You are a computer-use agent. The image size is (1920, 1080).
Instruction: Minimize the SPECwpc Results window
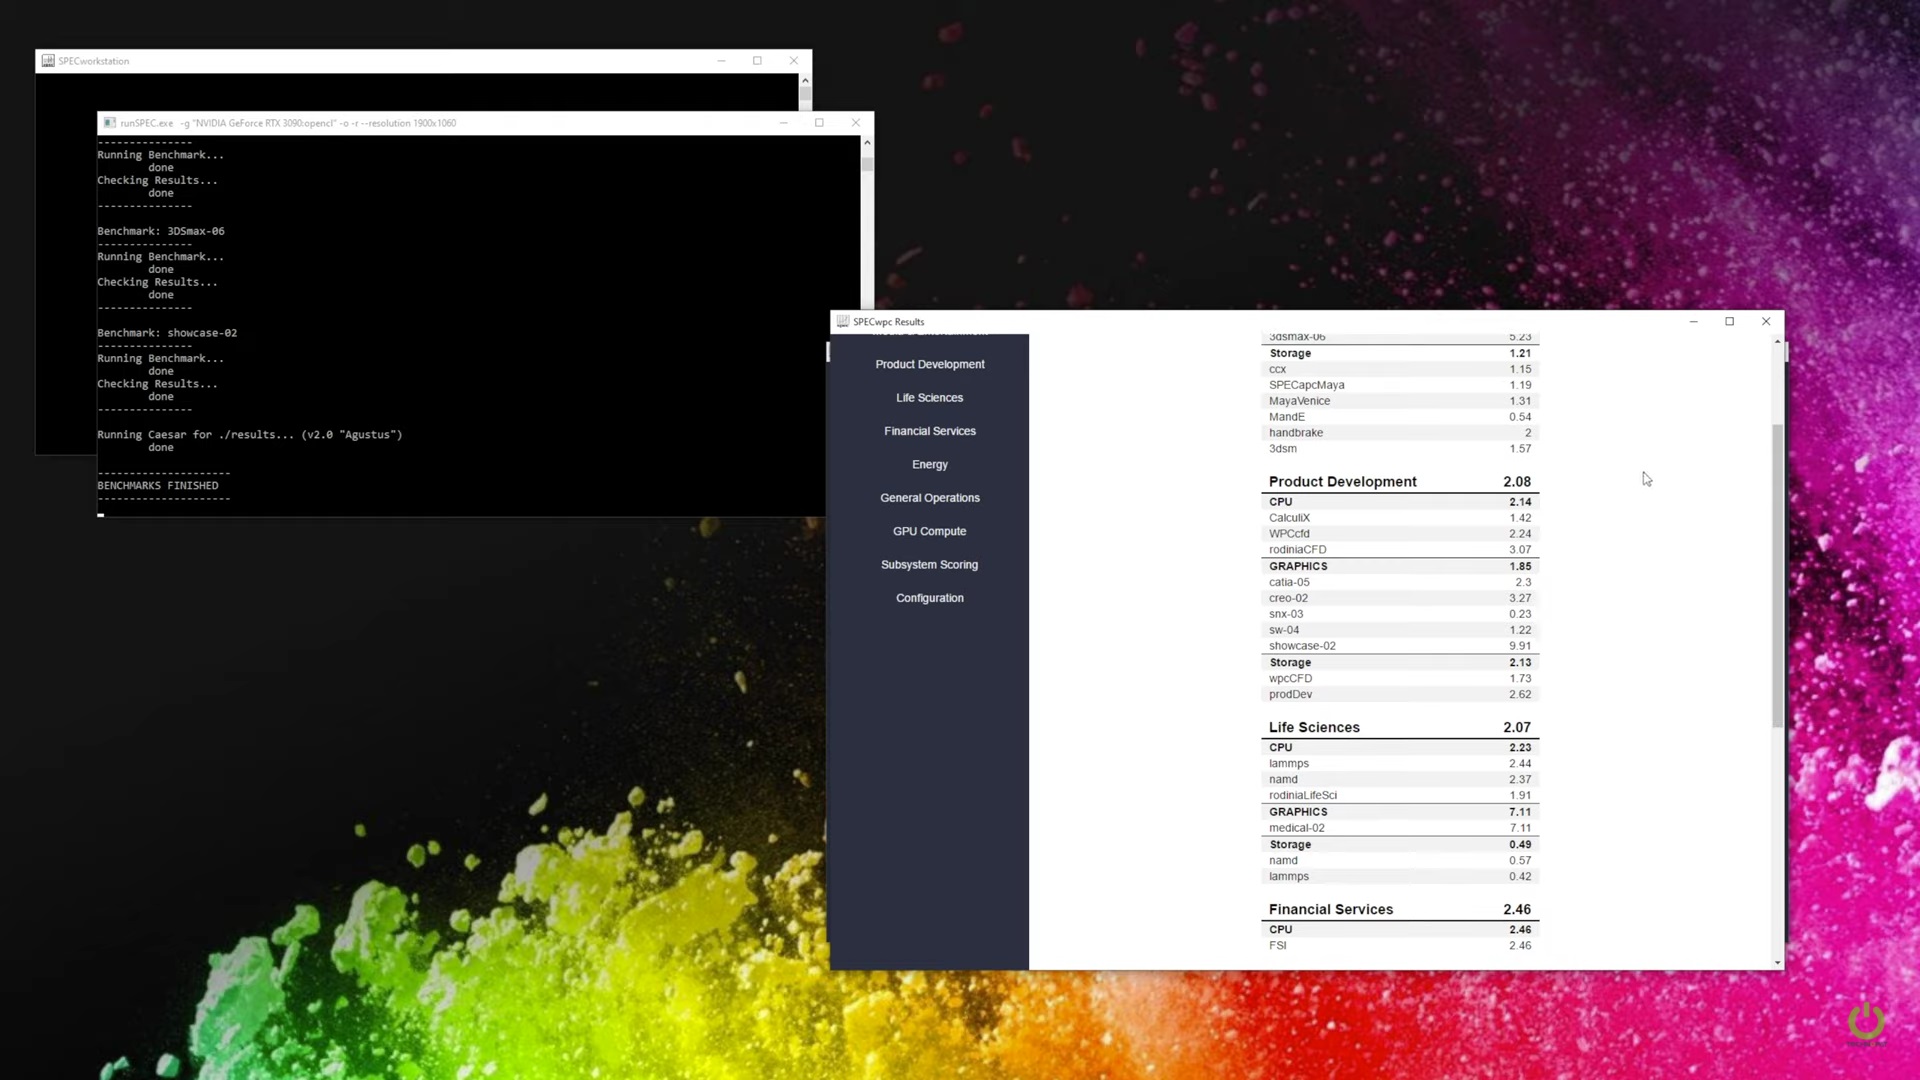coord(1693,322)
